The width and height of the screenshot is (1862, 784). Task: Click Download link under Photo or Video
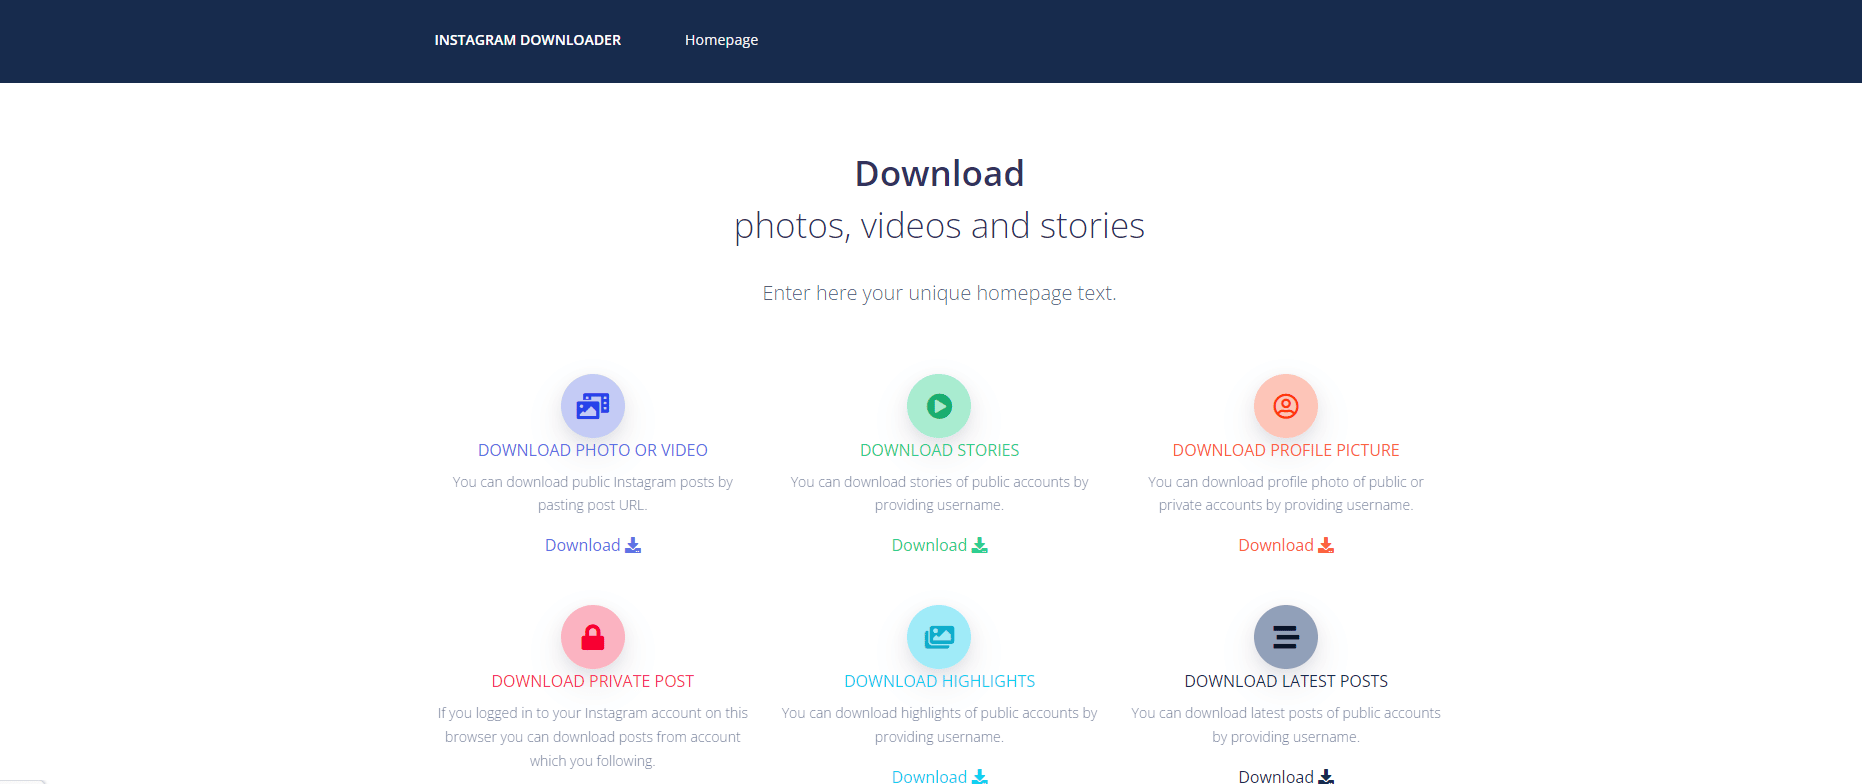(x=593, y=545)
